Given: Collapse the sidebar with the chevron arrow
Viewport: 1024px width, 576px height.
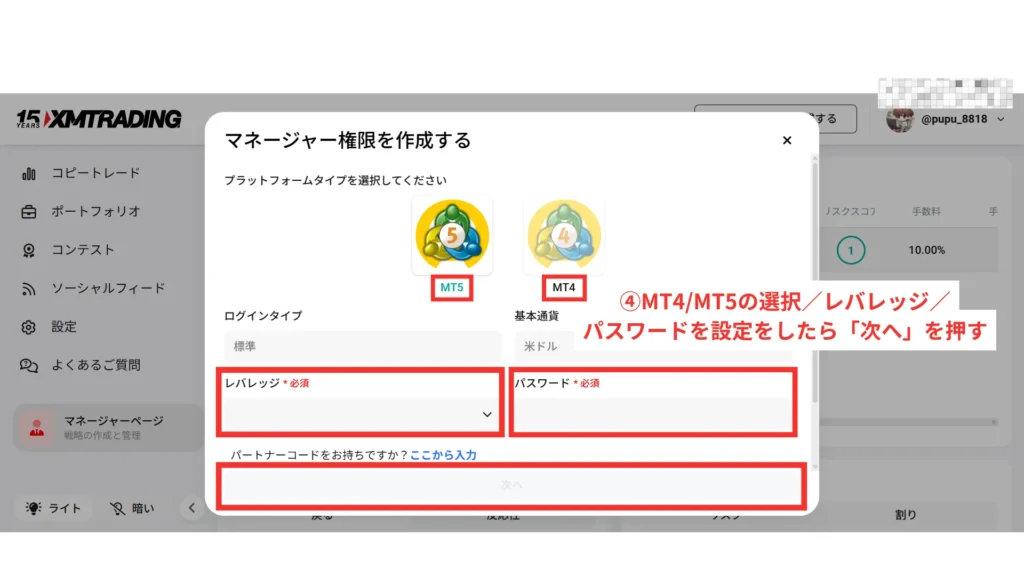Looking at the screenshot, I should point(191,508).
